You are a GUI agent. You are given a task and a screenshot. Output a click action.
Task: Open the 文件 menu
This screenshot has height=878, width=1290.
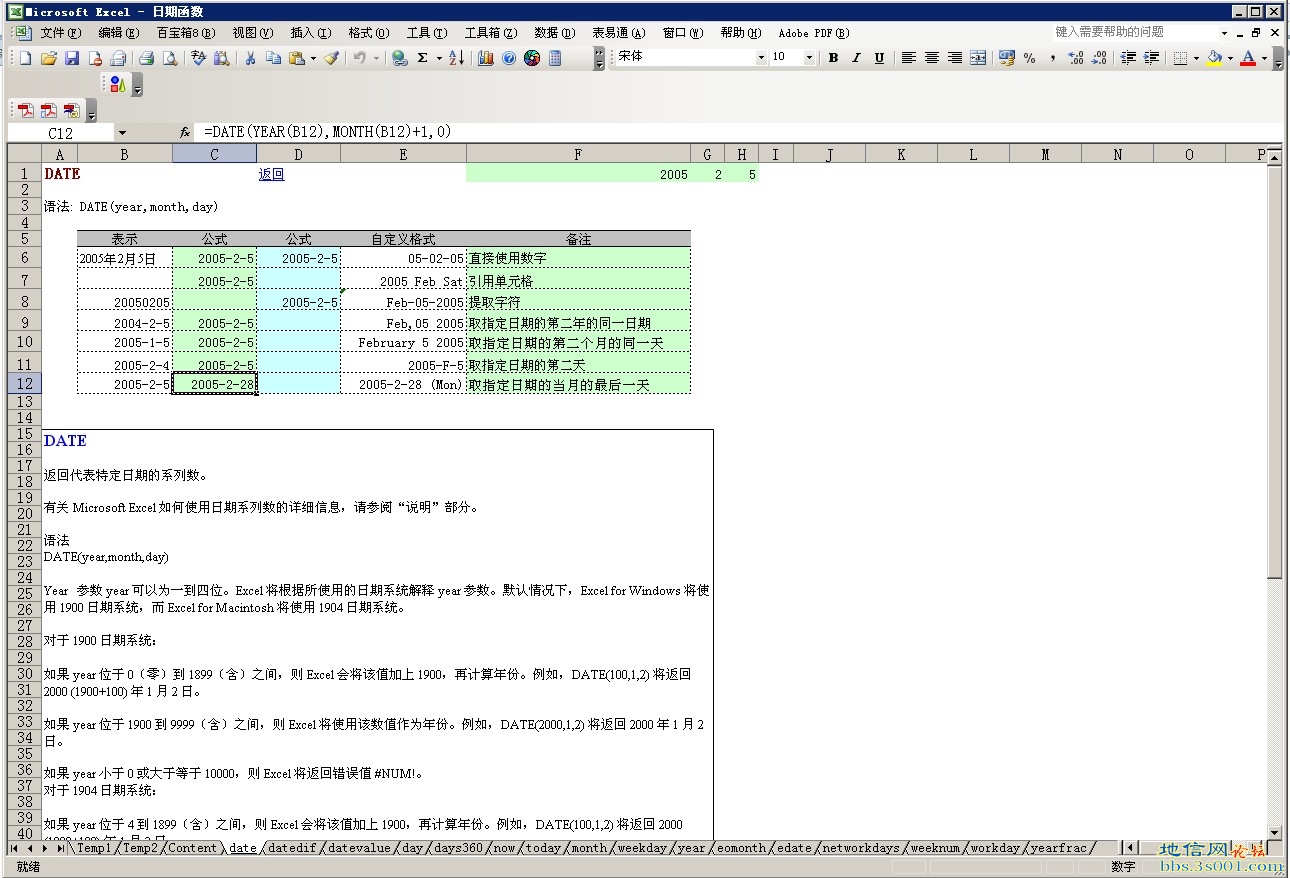[60, 33]
